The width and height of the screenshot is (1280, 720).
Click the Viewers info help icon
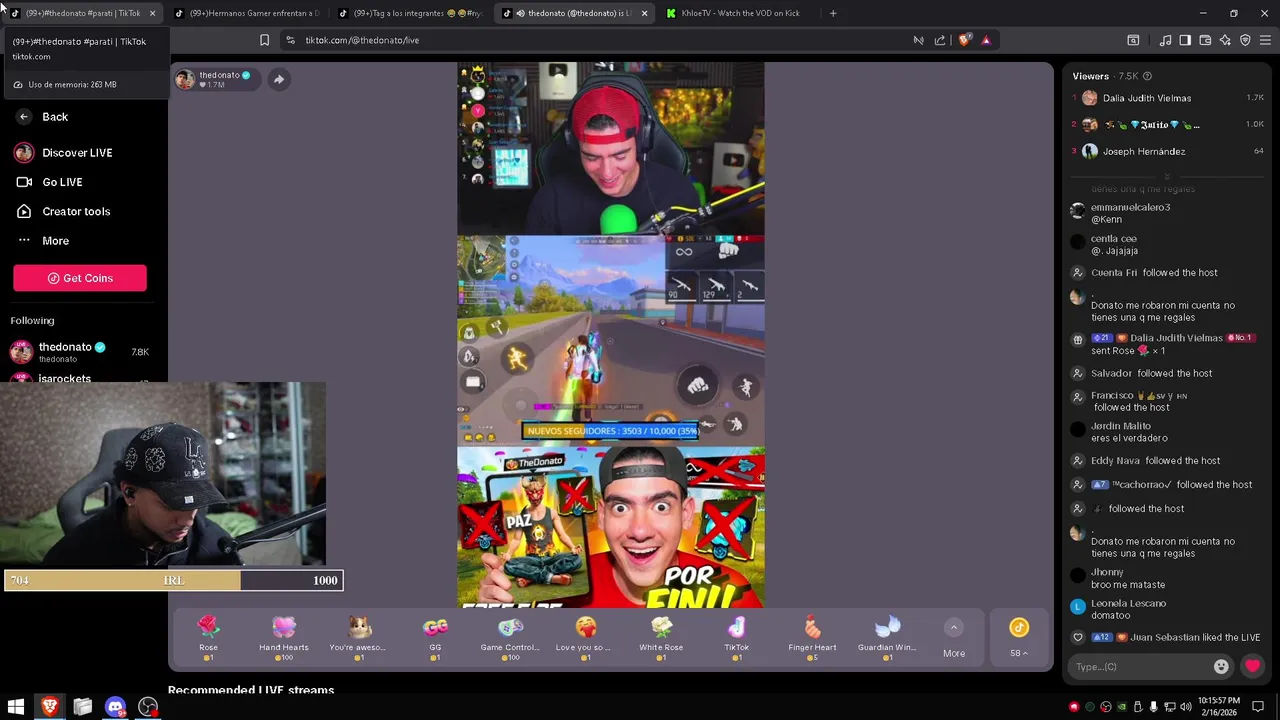[x=1147, y=76]
